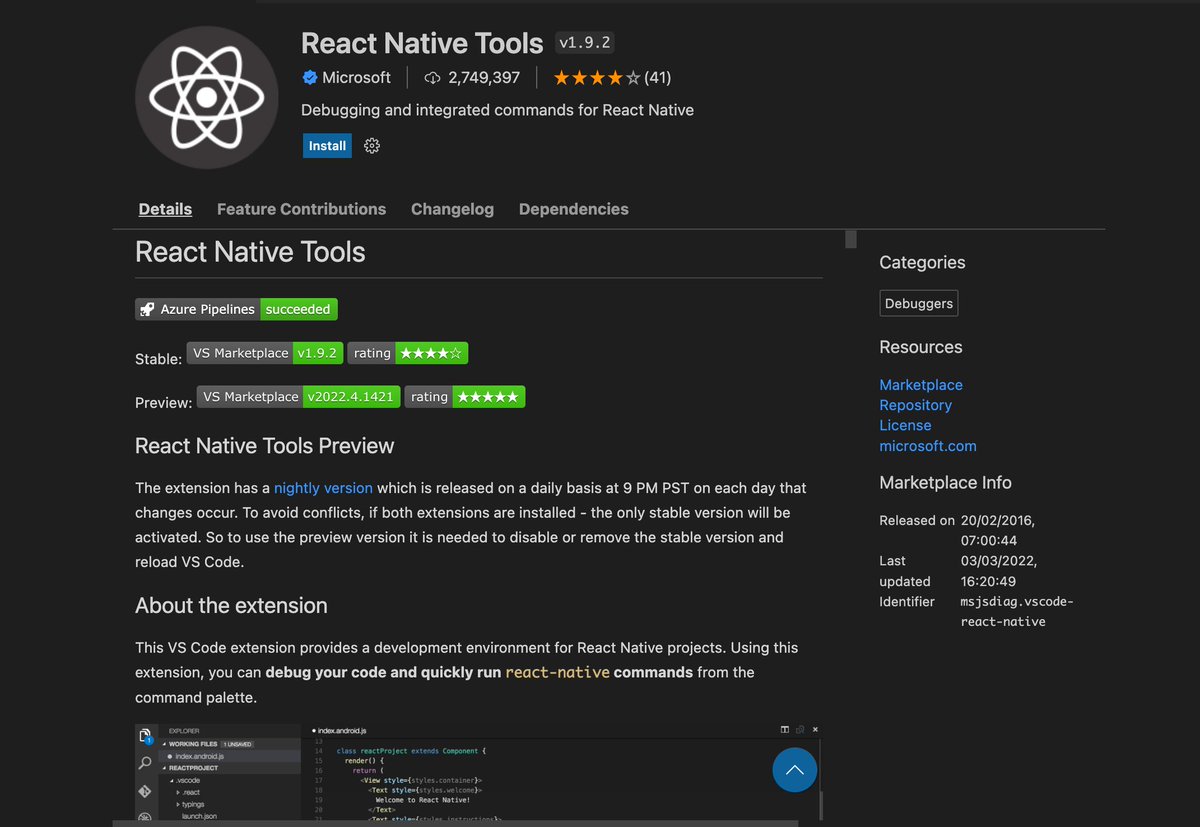Viewport: 1200px width, 827px height.
Task: Open the License resource link
Action: click(x=905, y=425)
